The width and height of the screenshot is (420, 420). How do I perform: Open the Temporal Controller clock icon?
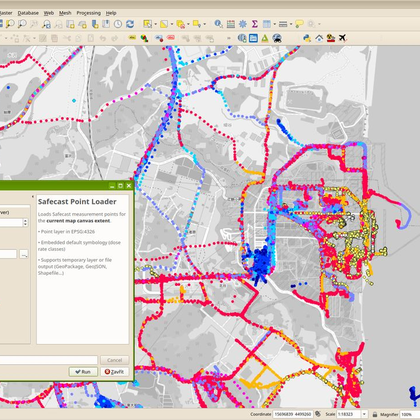(118, 24)
